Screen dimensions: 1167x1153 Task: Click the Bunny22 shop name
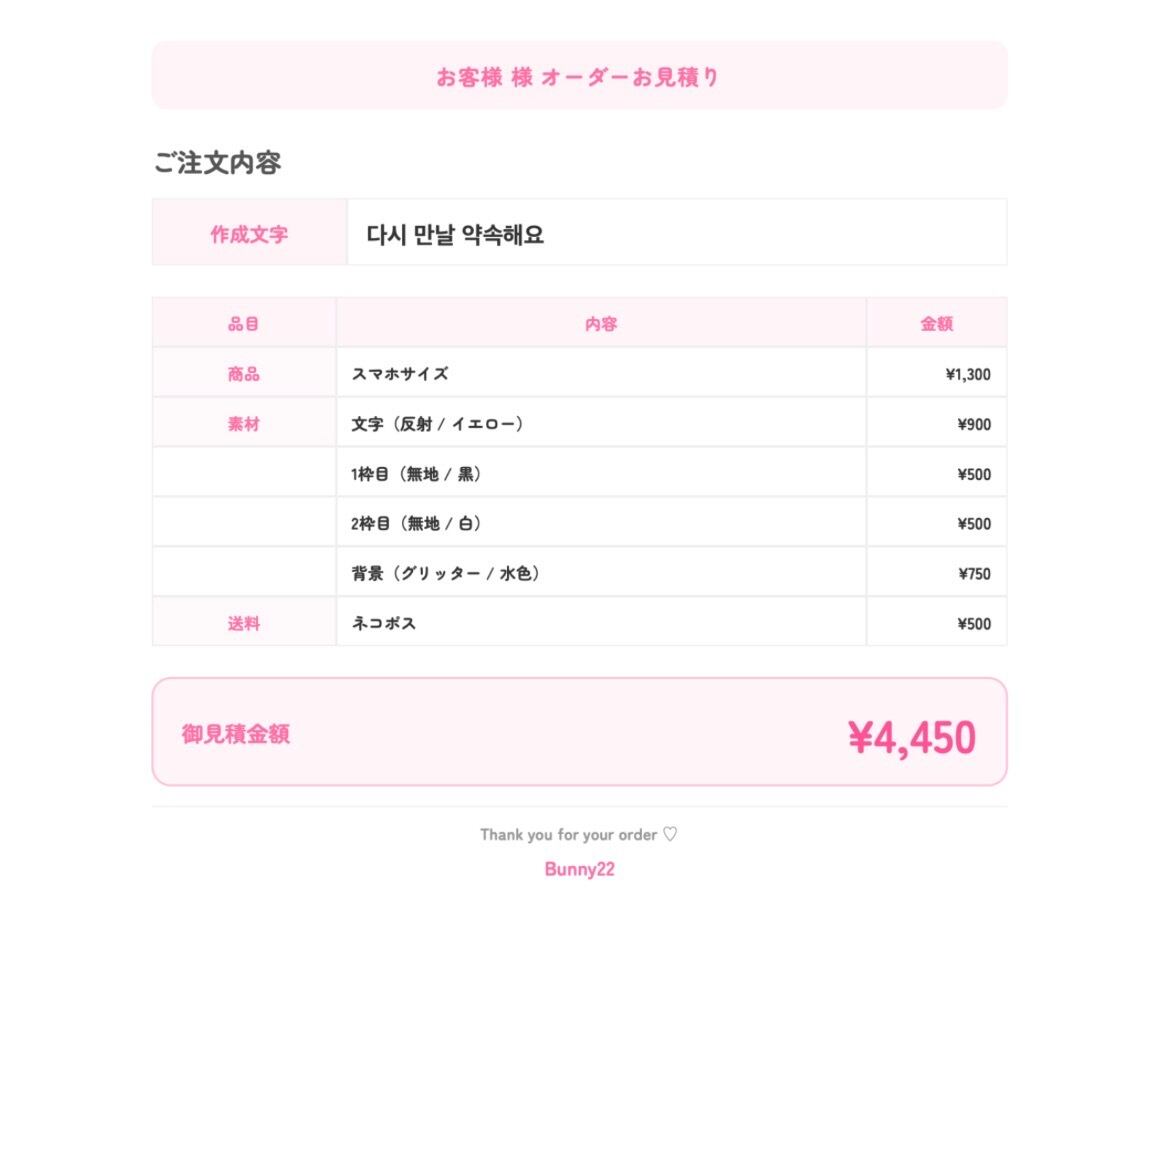579,869
